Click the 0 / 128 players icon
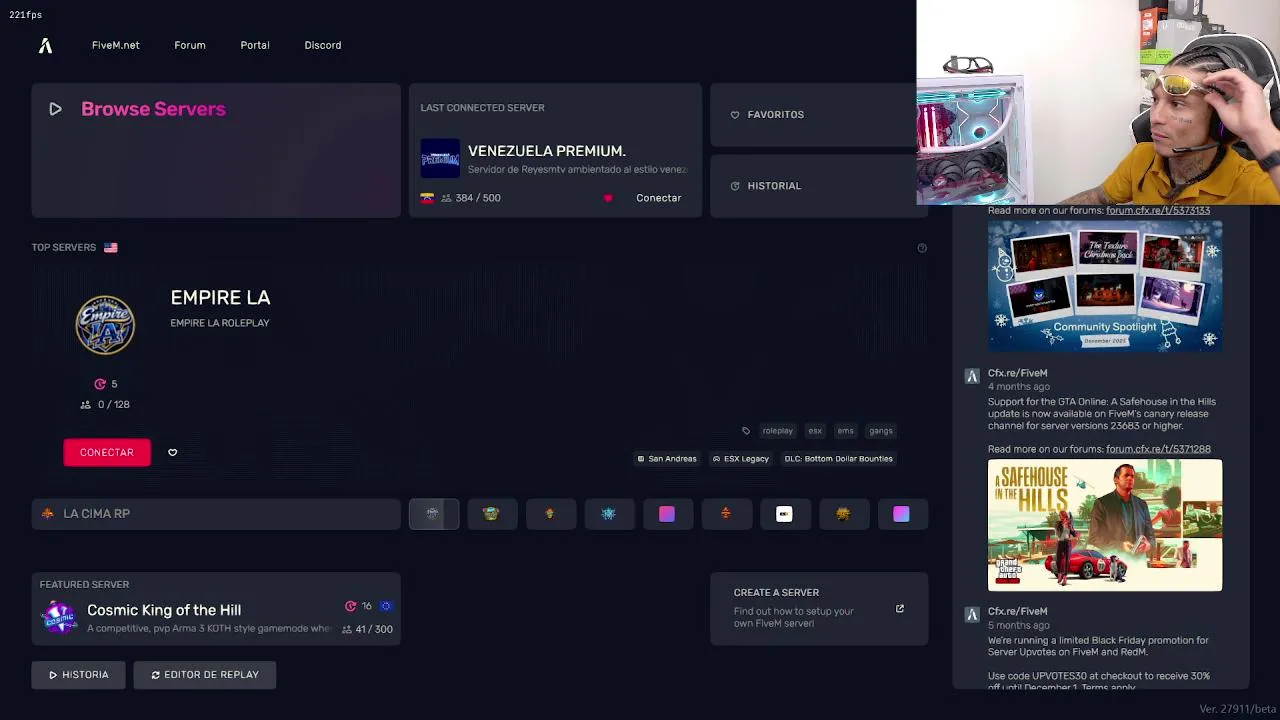Image resolution: width=1280 pixels, height=720 pixels. coord(86,405)
